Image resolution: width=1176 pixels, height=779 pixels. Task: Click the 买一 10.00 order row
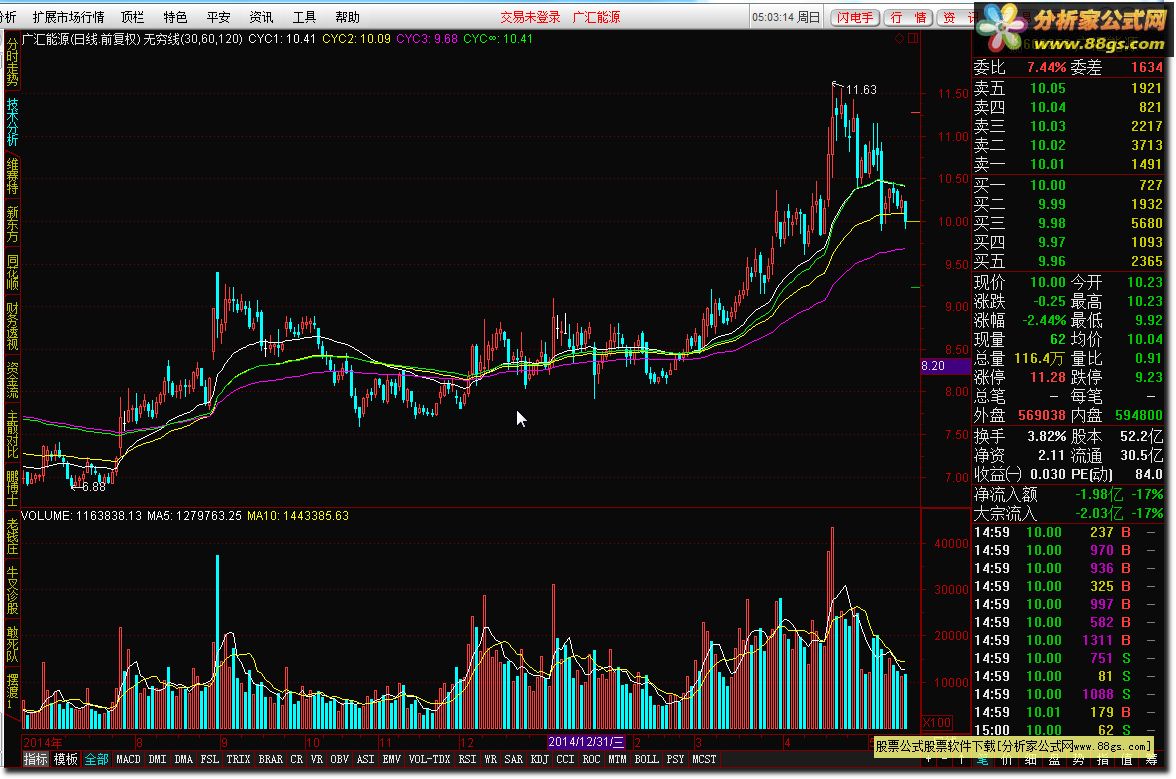(x=1068, y=185)
